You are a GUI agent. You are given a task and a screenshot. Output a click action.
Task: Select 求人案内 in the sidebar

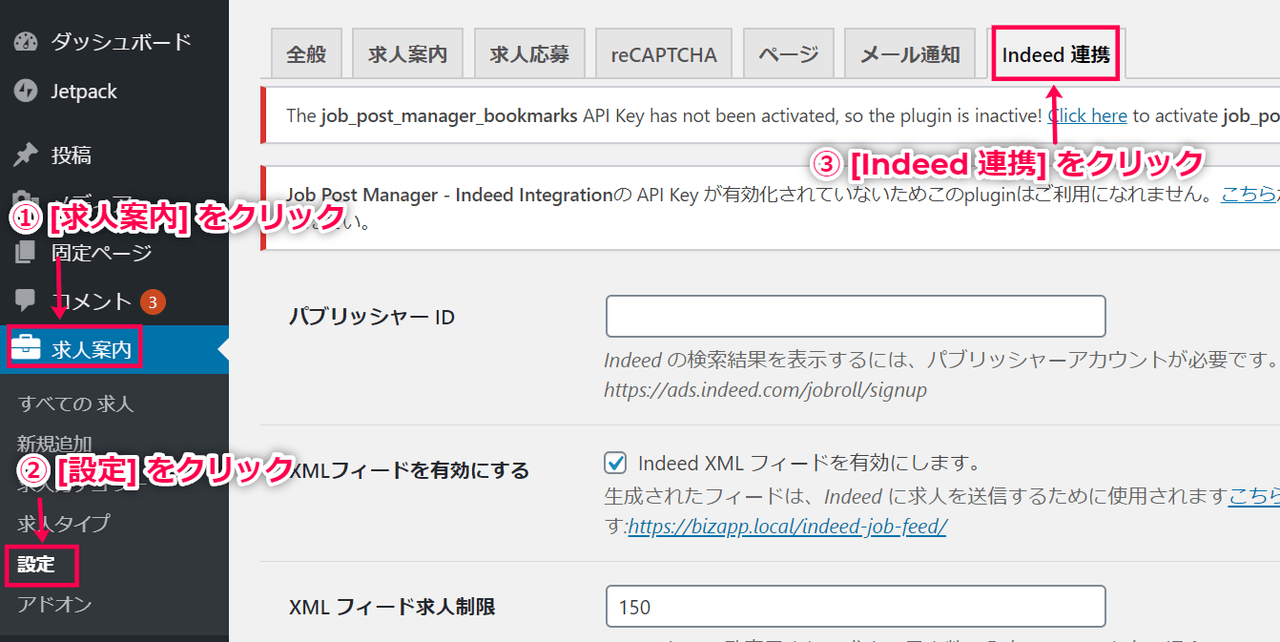114,349
